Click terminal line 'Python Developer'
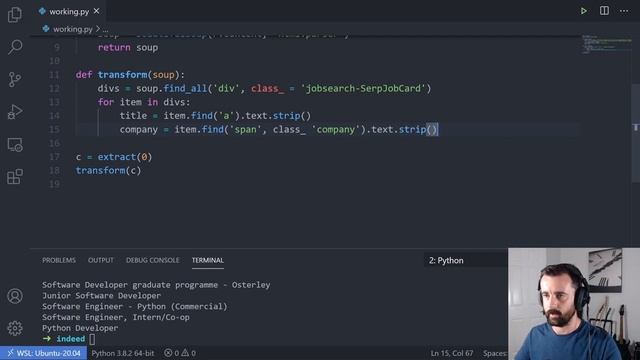The height and width of the screenshot is (360, 640). [80, 328]
